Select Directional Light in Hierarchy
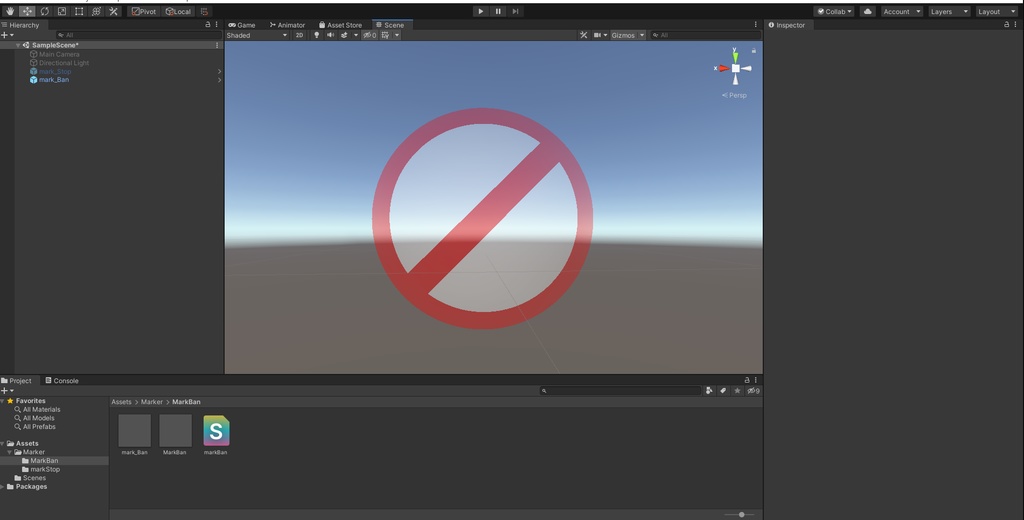Image resolution: width=1024 pixels, height=520 pixels. [x=64, y=63]
